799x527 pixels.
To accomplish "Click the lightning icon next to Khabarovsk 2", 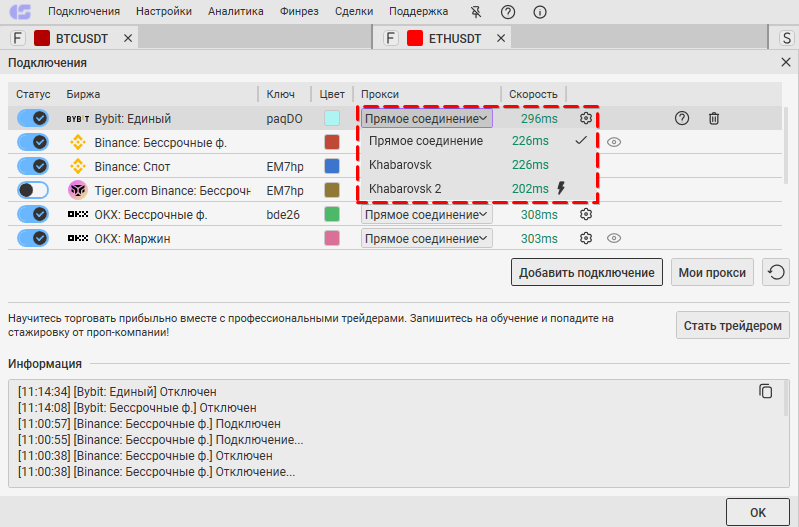I will (561, 188).
